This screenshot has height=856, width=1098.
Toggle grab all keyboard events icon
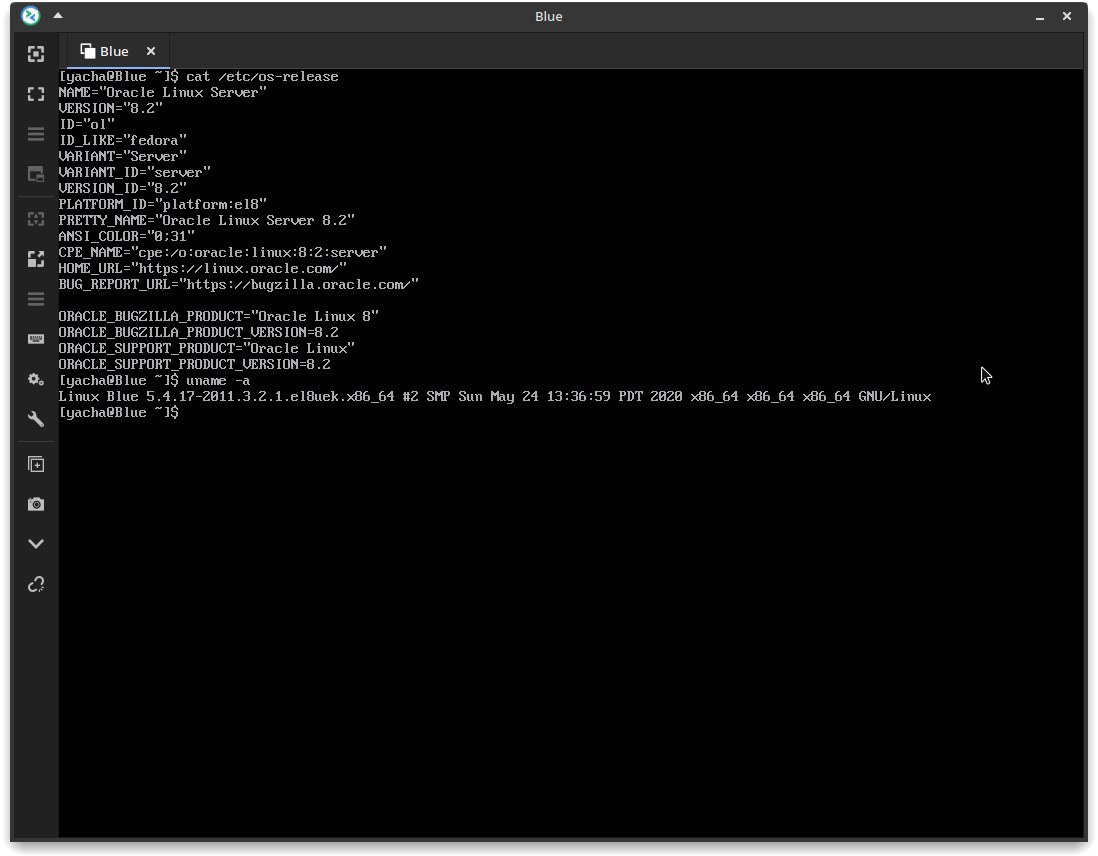[36, 339]
